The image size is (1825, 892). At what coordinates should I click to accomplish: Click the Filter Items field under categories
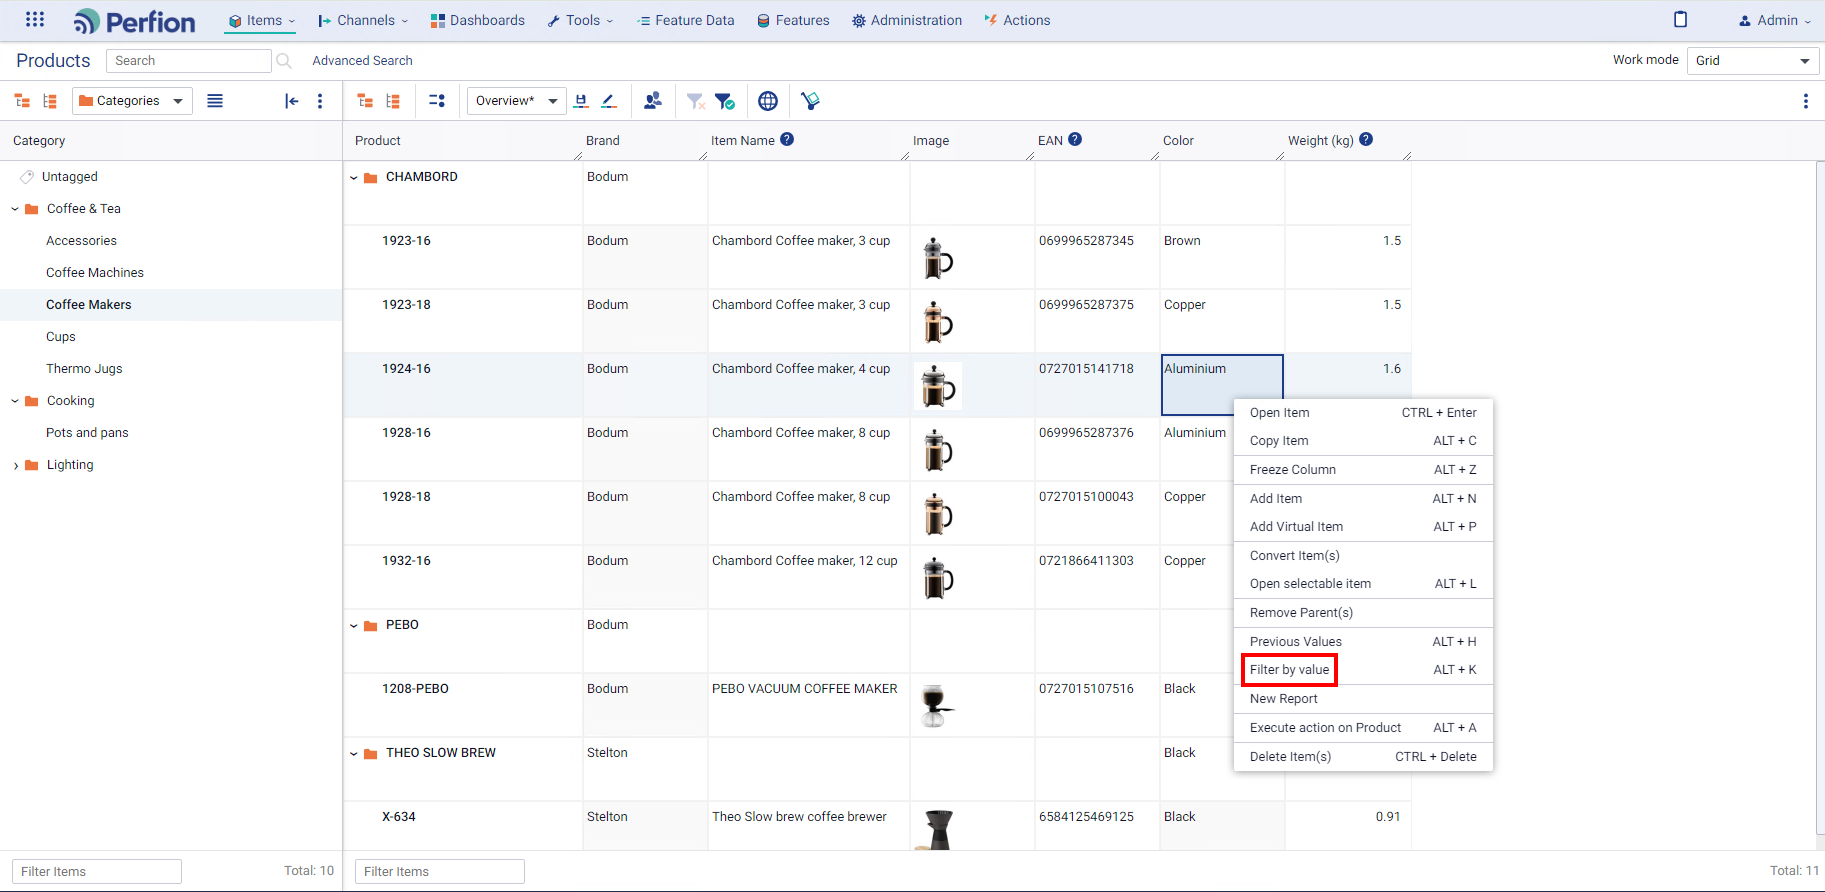click(x=97, y=872)
